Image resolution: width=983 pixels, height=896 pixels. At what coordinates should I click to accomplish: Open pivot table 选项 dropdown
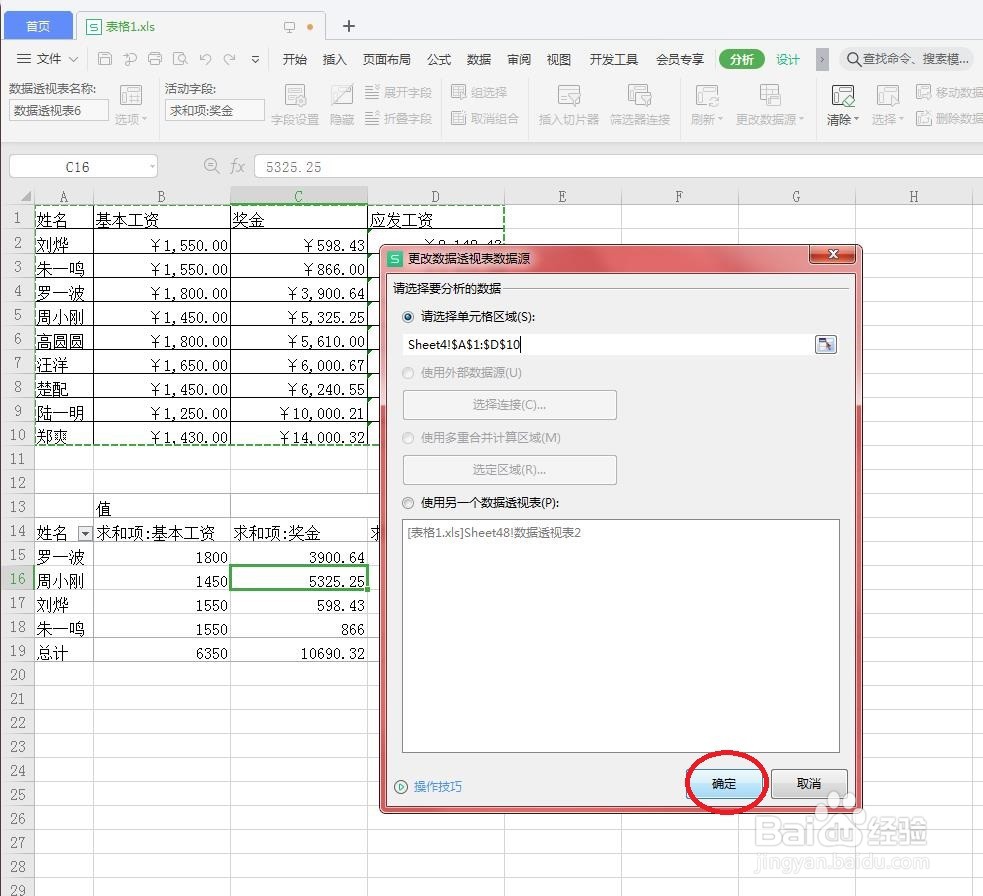tap(131, 105)
